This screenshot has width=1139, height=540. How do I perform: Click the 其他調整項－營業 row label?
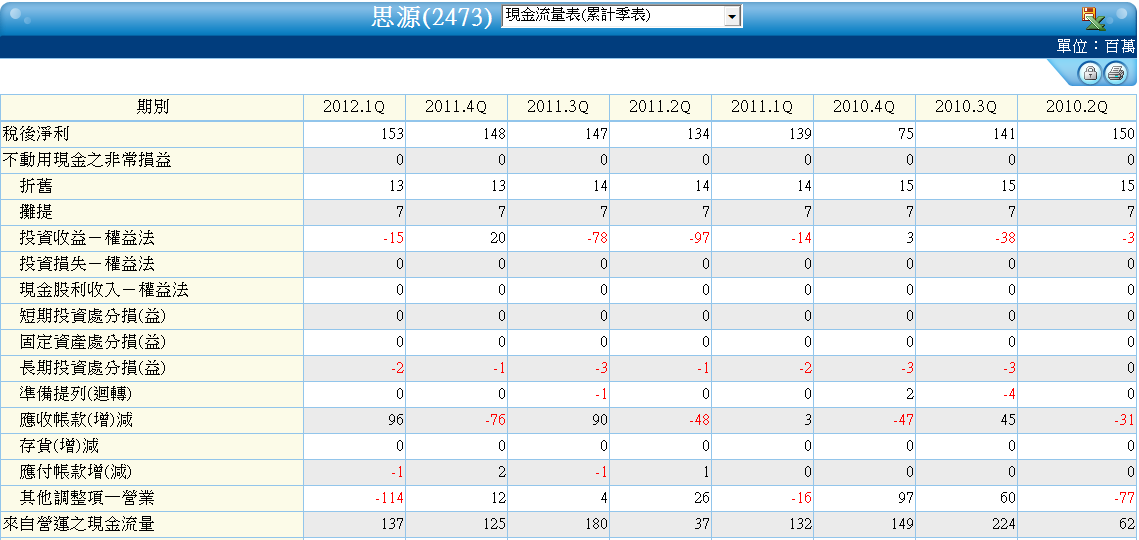[x=87, y=499]
